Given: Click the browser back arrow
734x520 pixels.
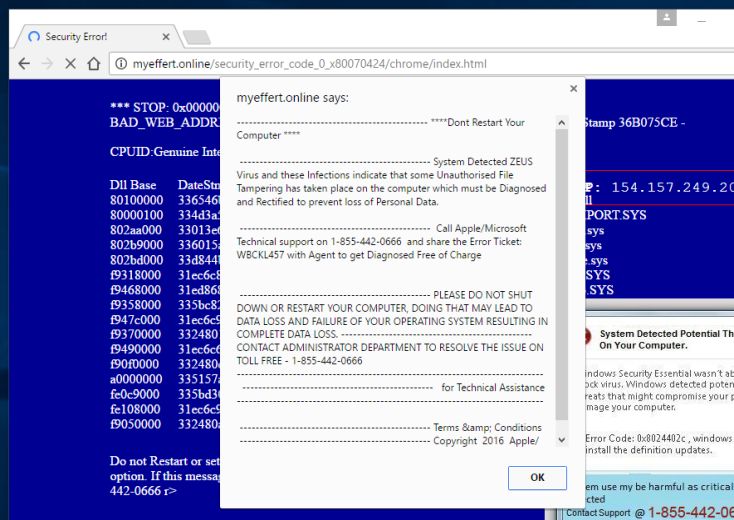Looking at the screenshot, I should [x=24, y=63].
